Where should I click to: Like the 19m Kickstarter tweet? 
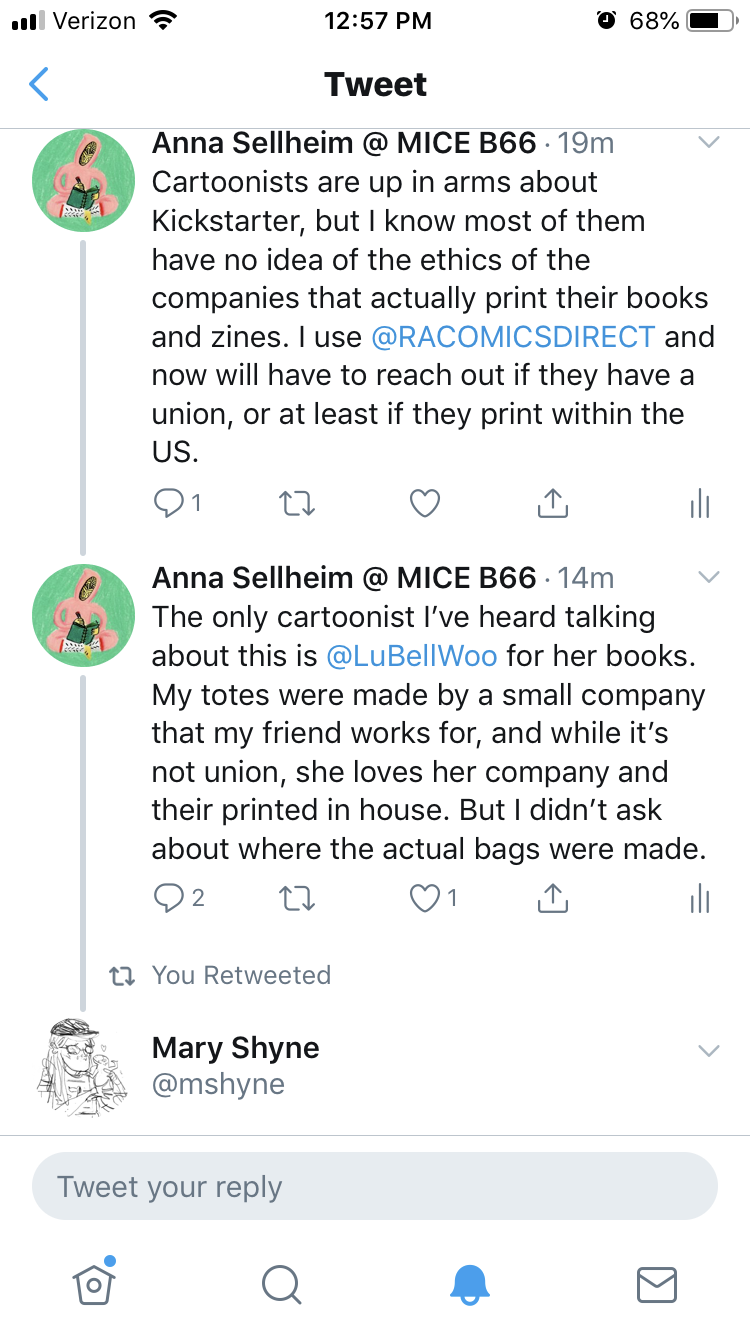pyautogui.click(x=425, y=503)
